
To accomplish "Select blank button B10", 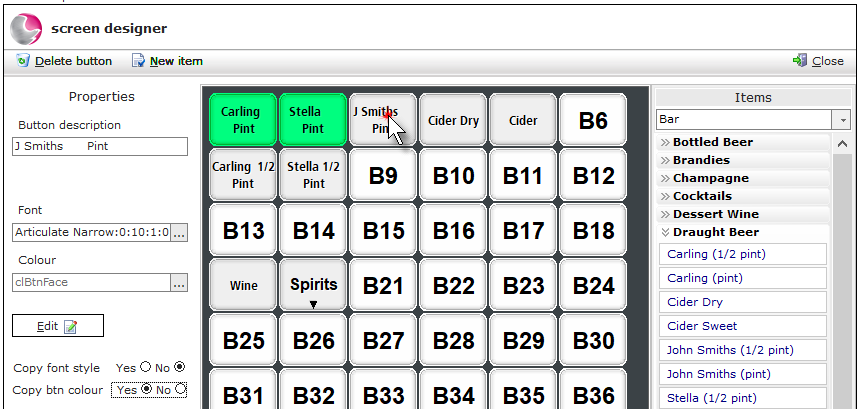I will point(453,175).
